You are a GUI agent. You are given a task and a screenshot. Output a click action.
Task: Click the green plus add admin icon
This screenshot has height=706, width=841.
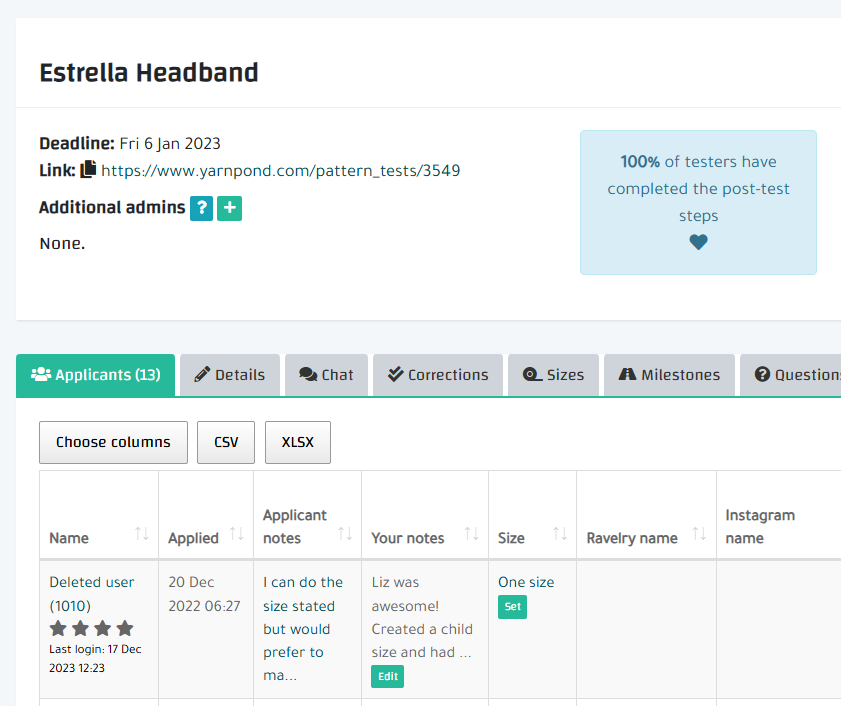[x=229, y=208]
